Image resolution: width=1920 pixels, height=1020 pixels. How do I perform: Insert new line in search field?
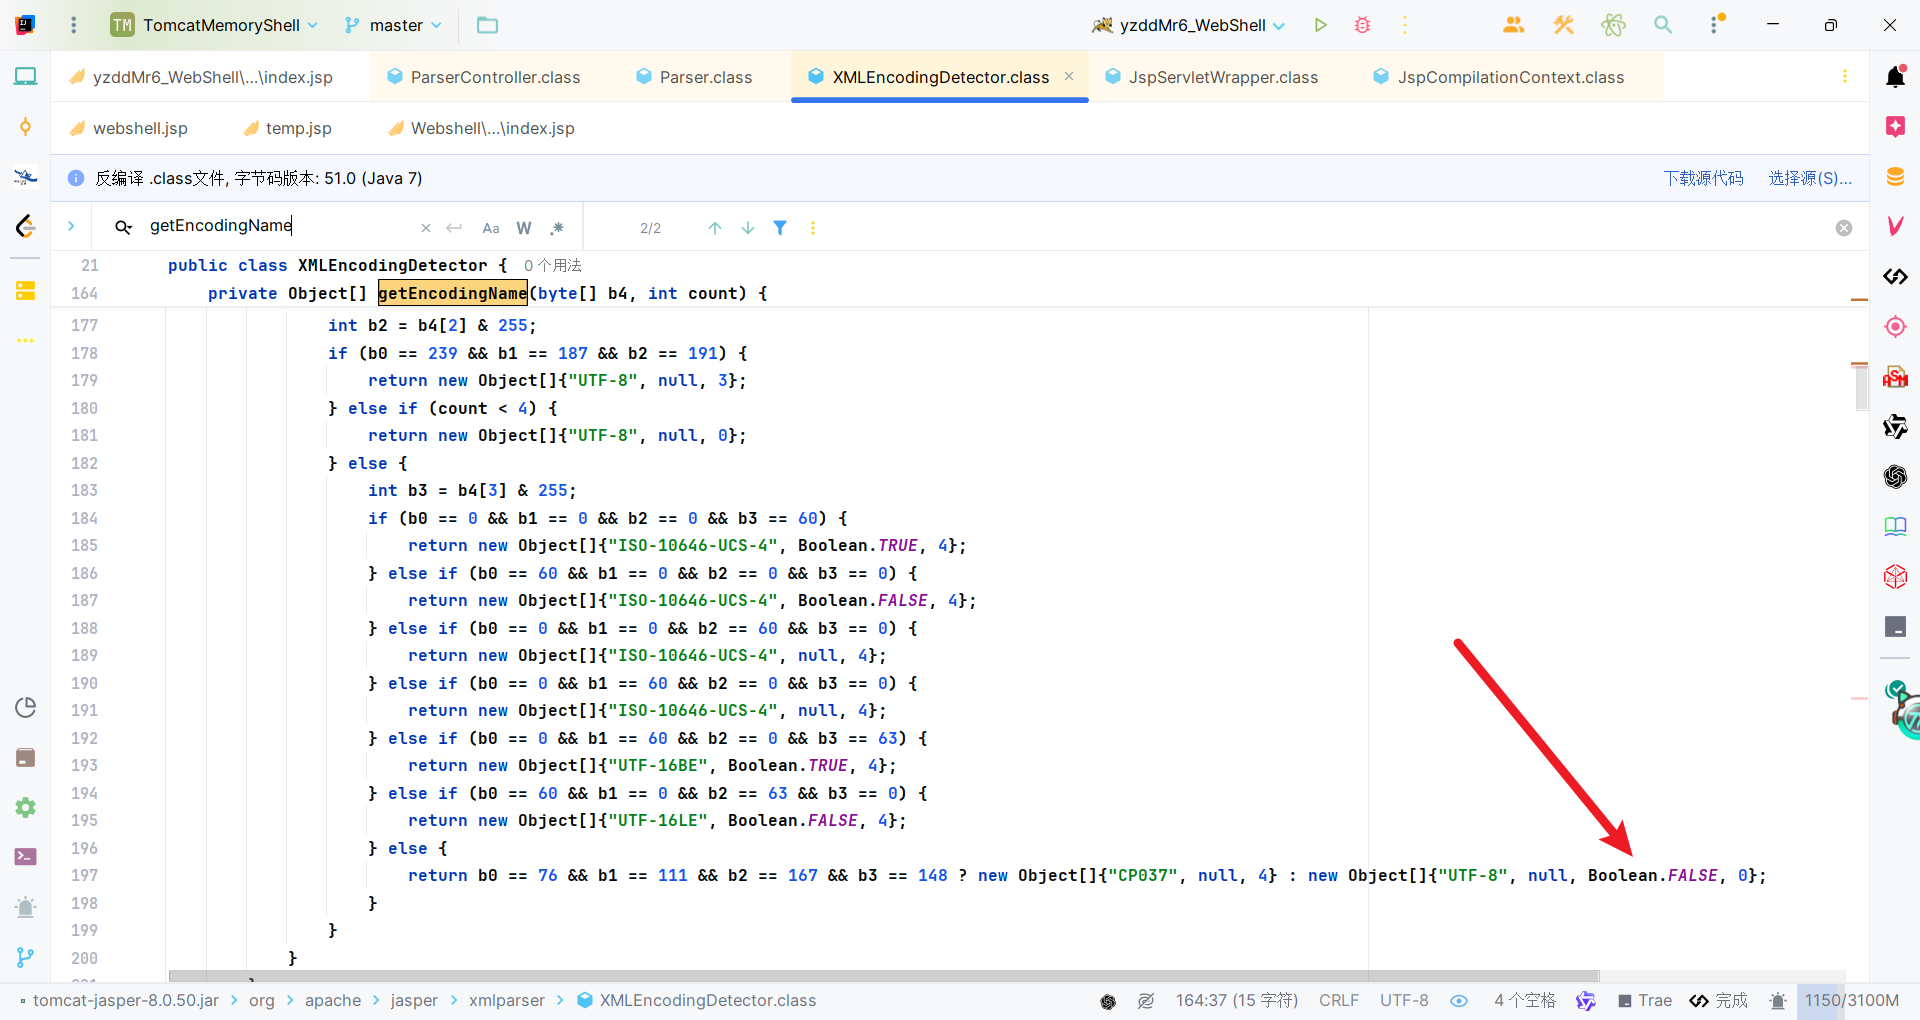(x=454, y=228)
